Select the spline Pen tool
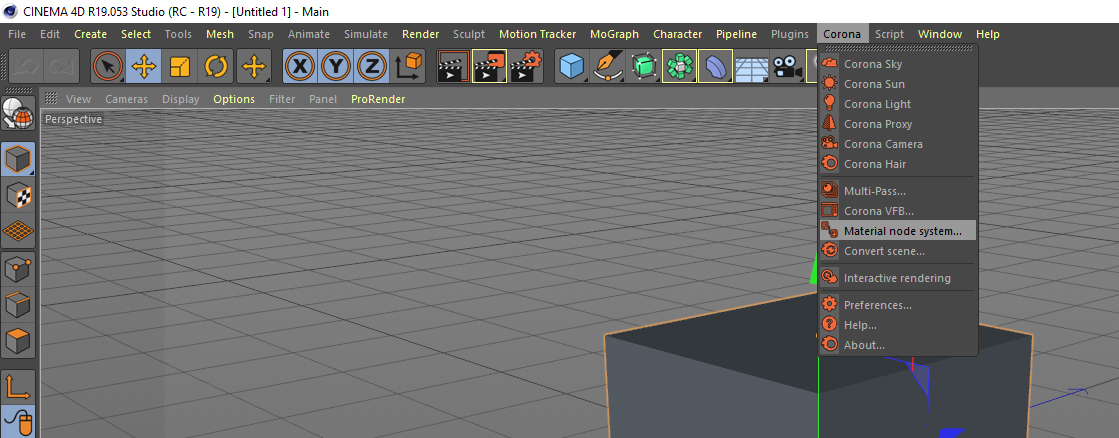Image resolution: width=1119 pixels, height=438 pixels. (x=608, y=67)
